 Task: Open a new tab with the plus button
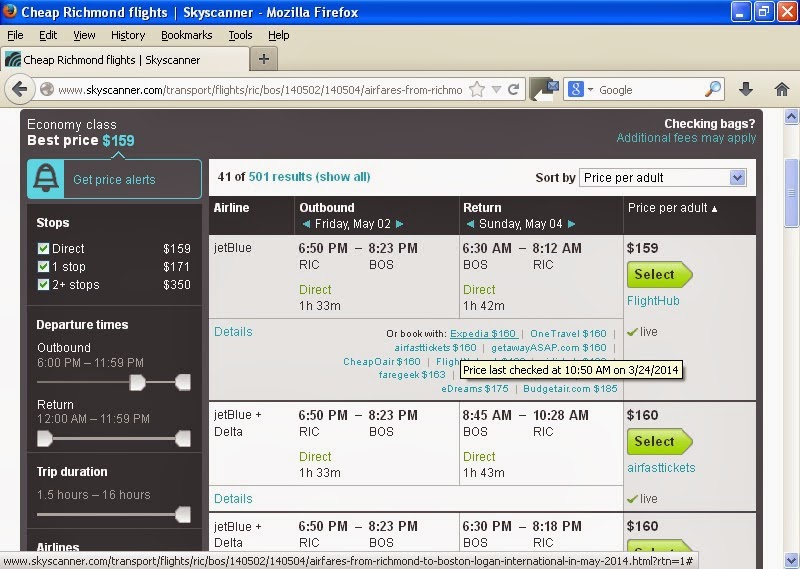click(264, 59)
